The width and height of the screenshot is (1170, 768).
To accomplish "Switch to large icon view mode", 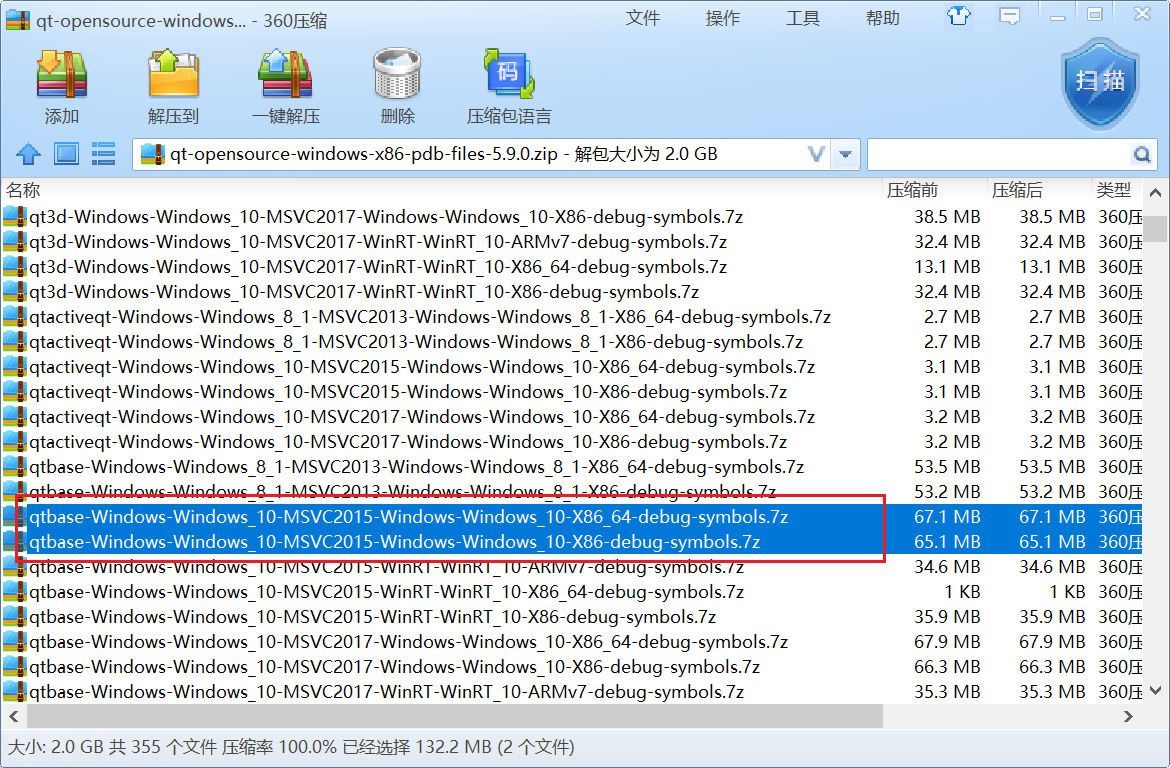I will click(66, 154).
